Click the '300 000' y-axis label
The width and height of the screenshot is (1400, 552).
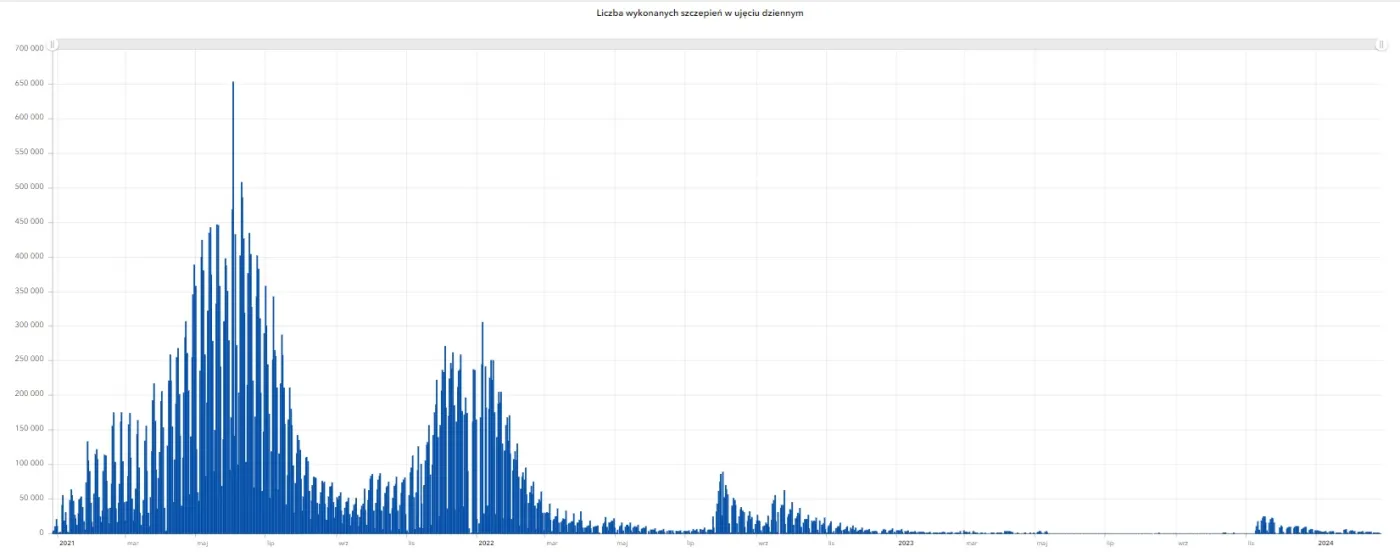tap(28, 325)
